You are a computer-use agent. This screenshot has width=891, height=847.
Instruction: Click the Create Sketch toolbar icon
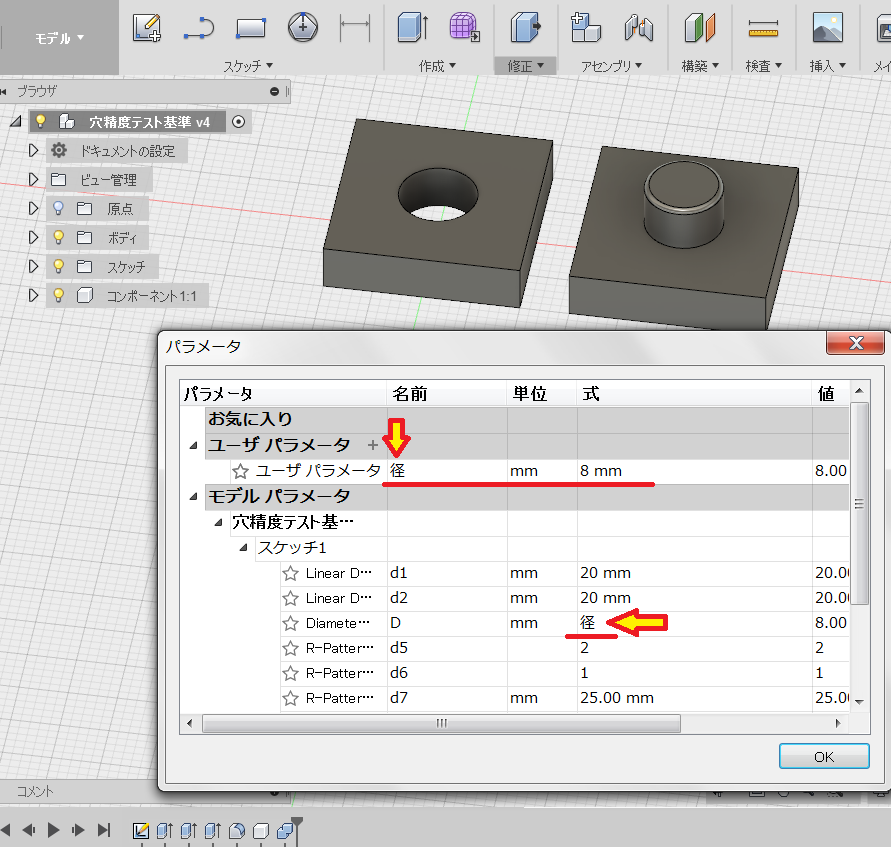tap(147, 28)
